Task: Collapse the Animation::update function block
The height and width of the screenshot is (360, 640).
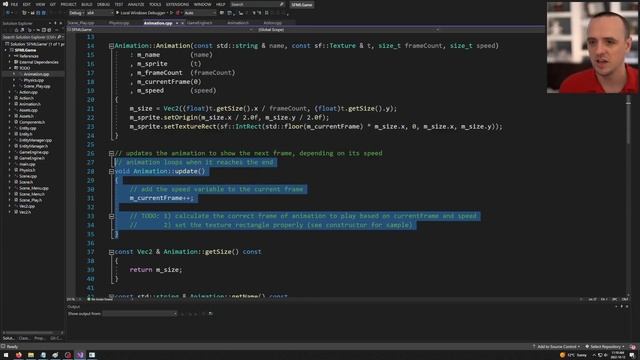Action: click(x=111, y=171)
